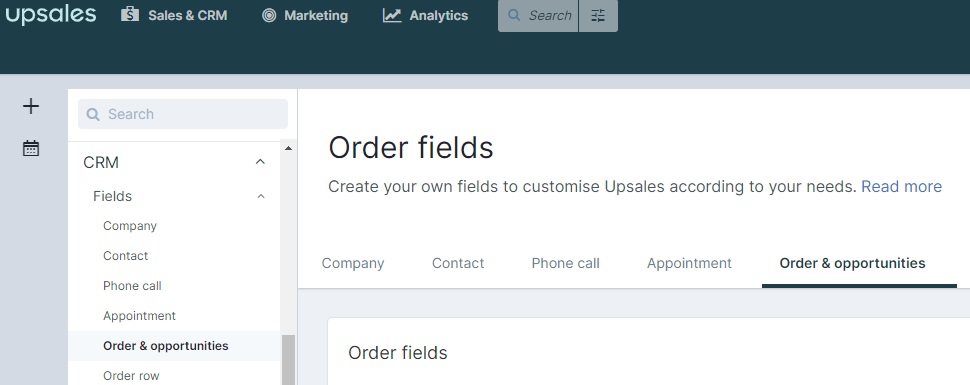This screenshot has height=385, width=970.
Task: Select Company in the sidebar fields list
Action: point(130,226)
